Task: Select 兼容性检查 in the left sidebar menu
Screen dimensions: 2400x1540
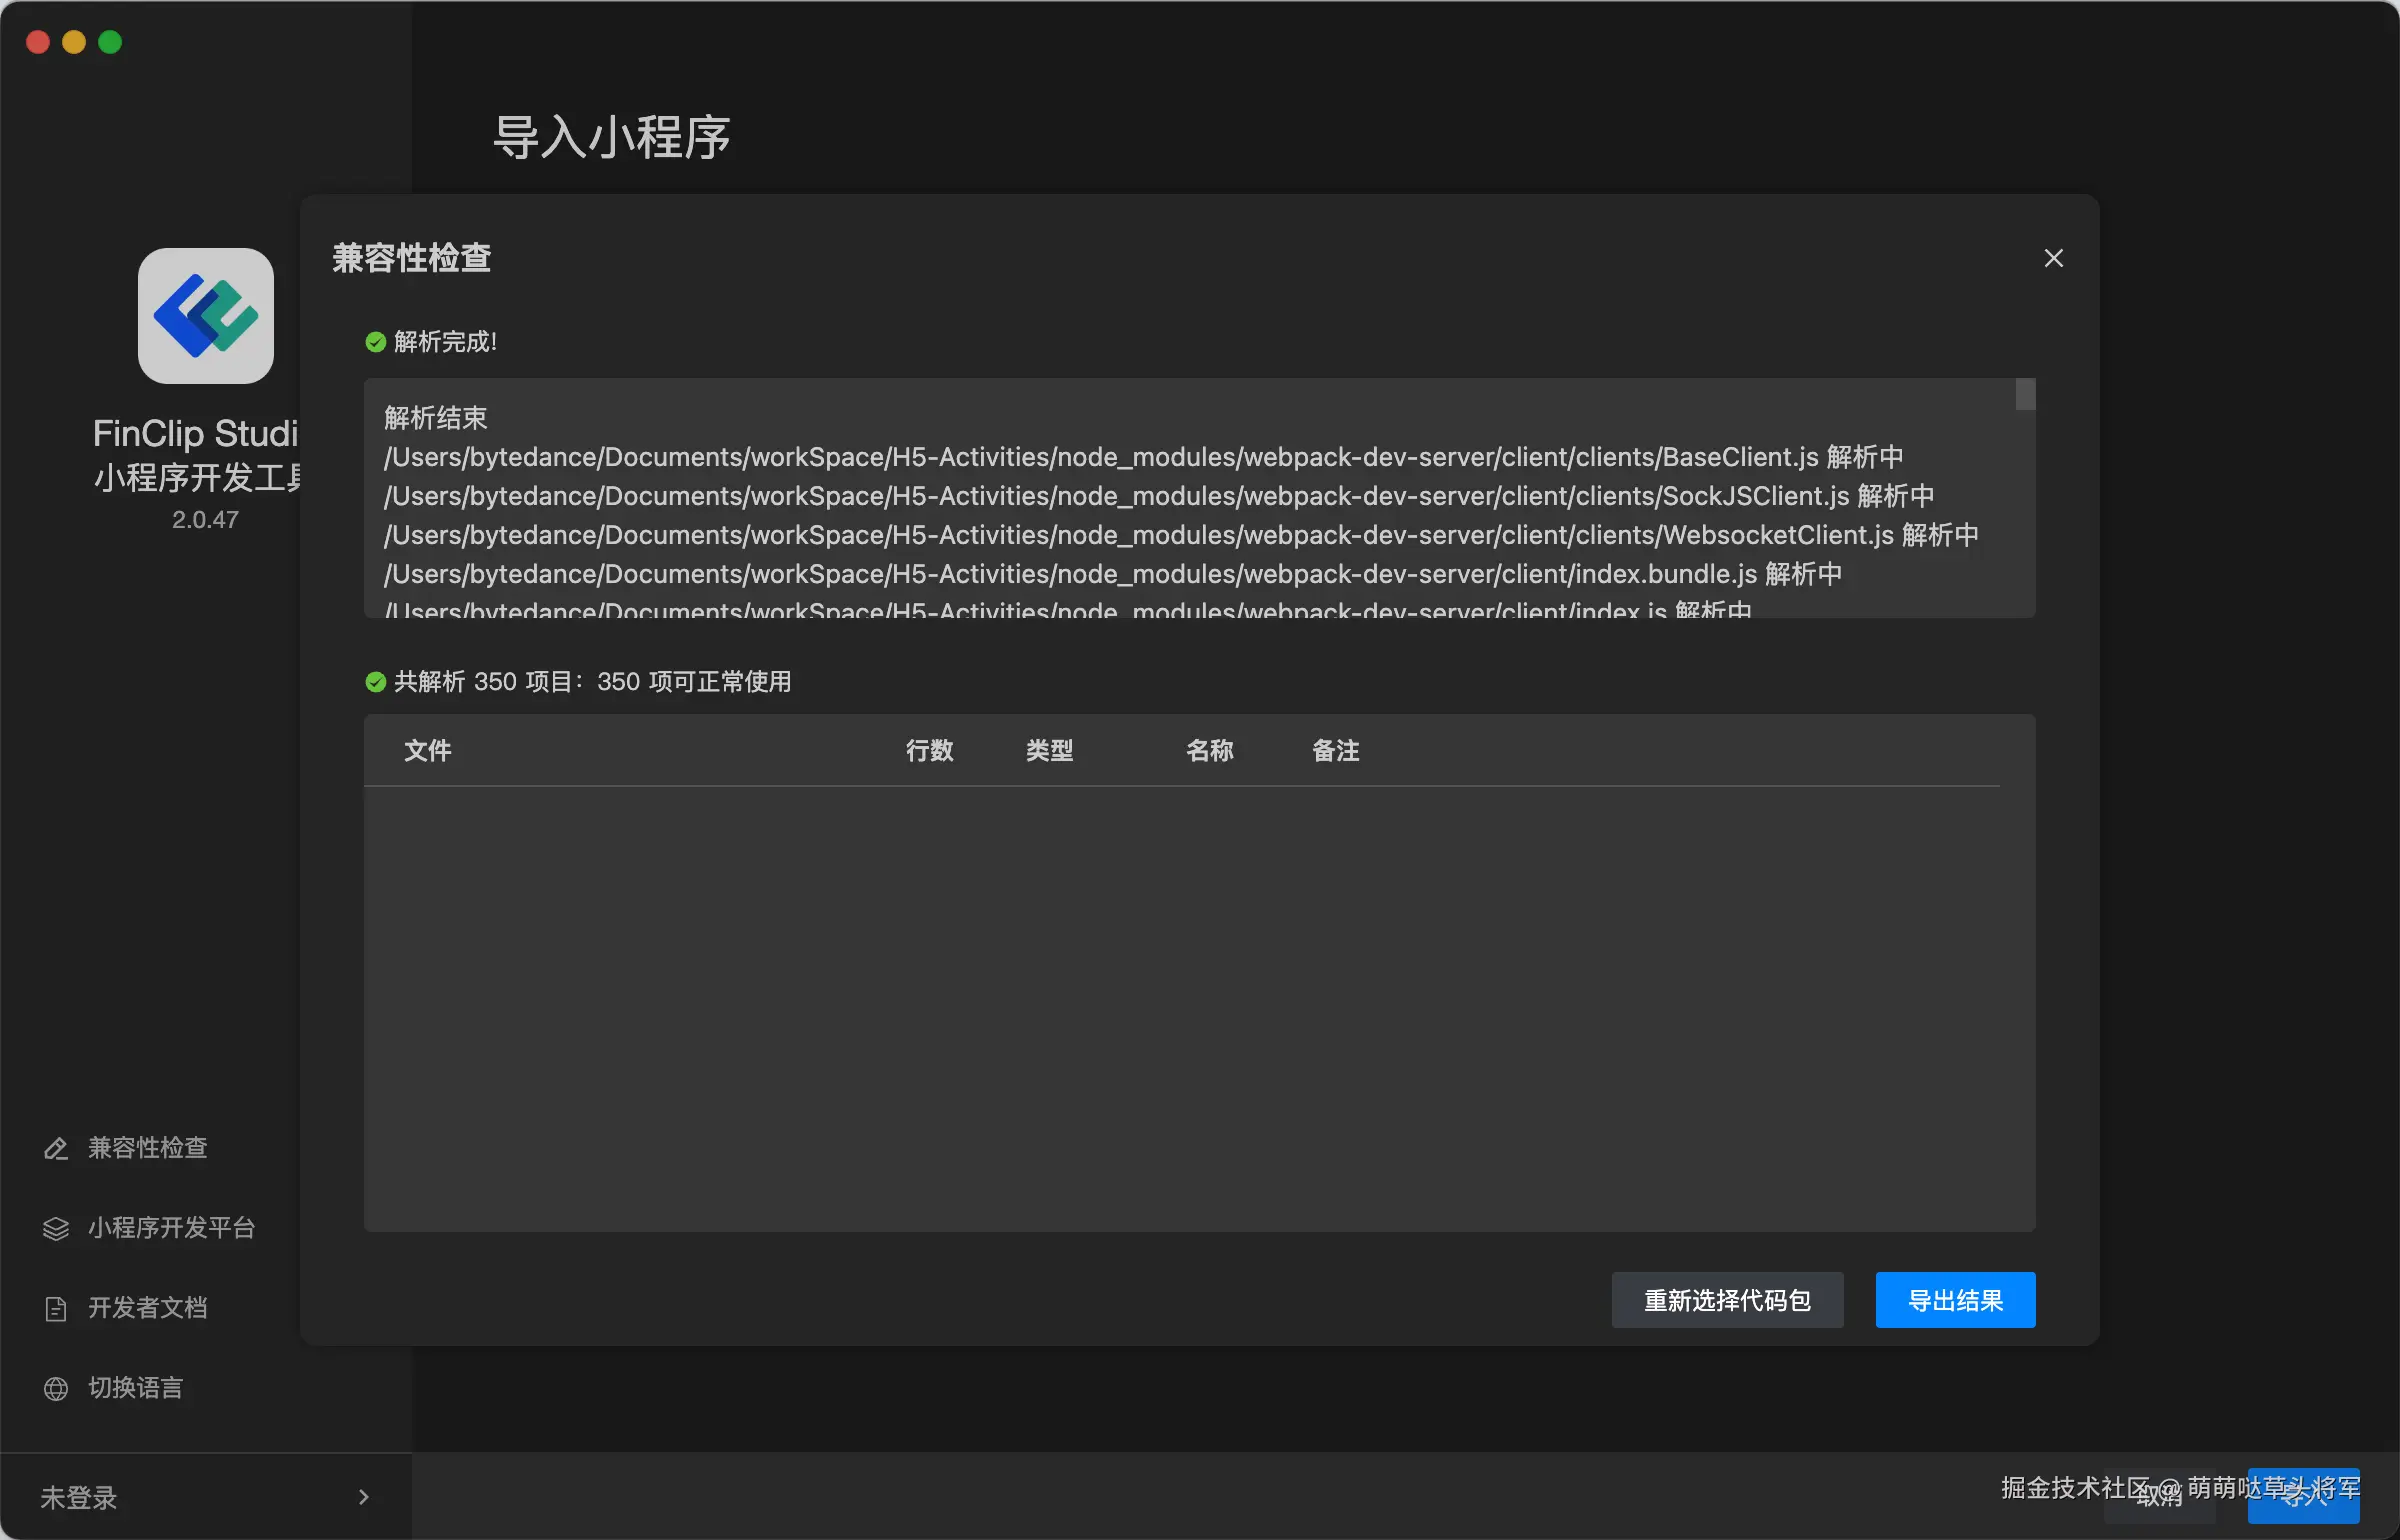Action: pos(147,1148)
